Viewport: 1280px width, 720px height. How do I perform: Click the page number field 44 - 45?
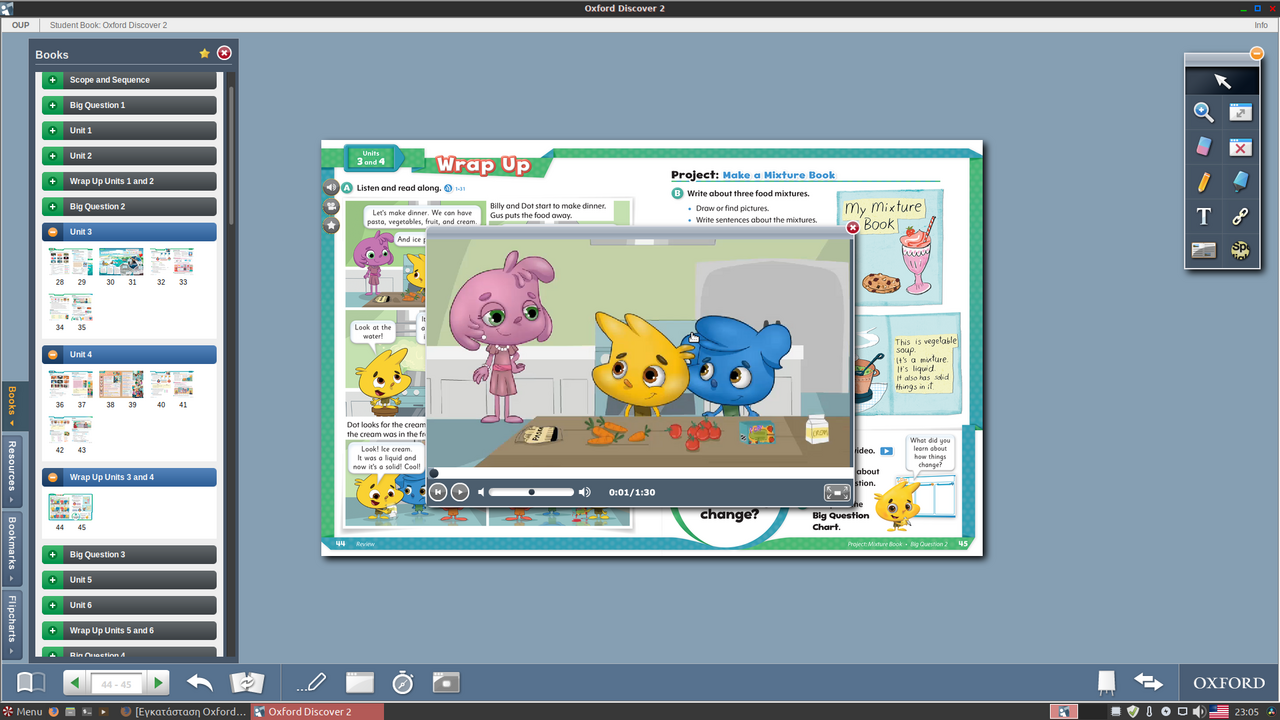point(117,684)
